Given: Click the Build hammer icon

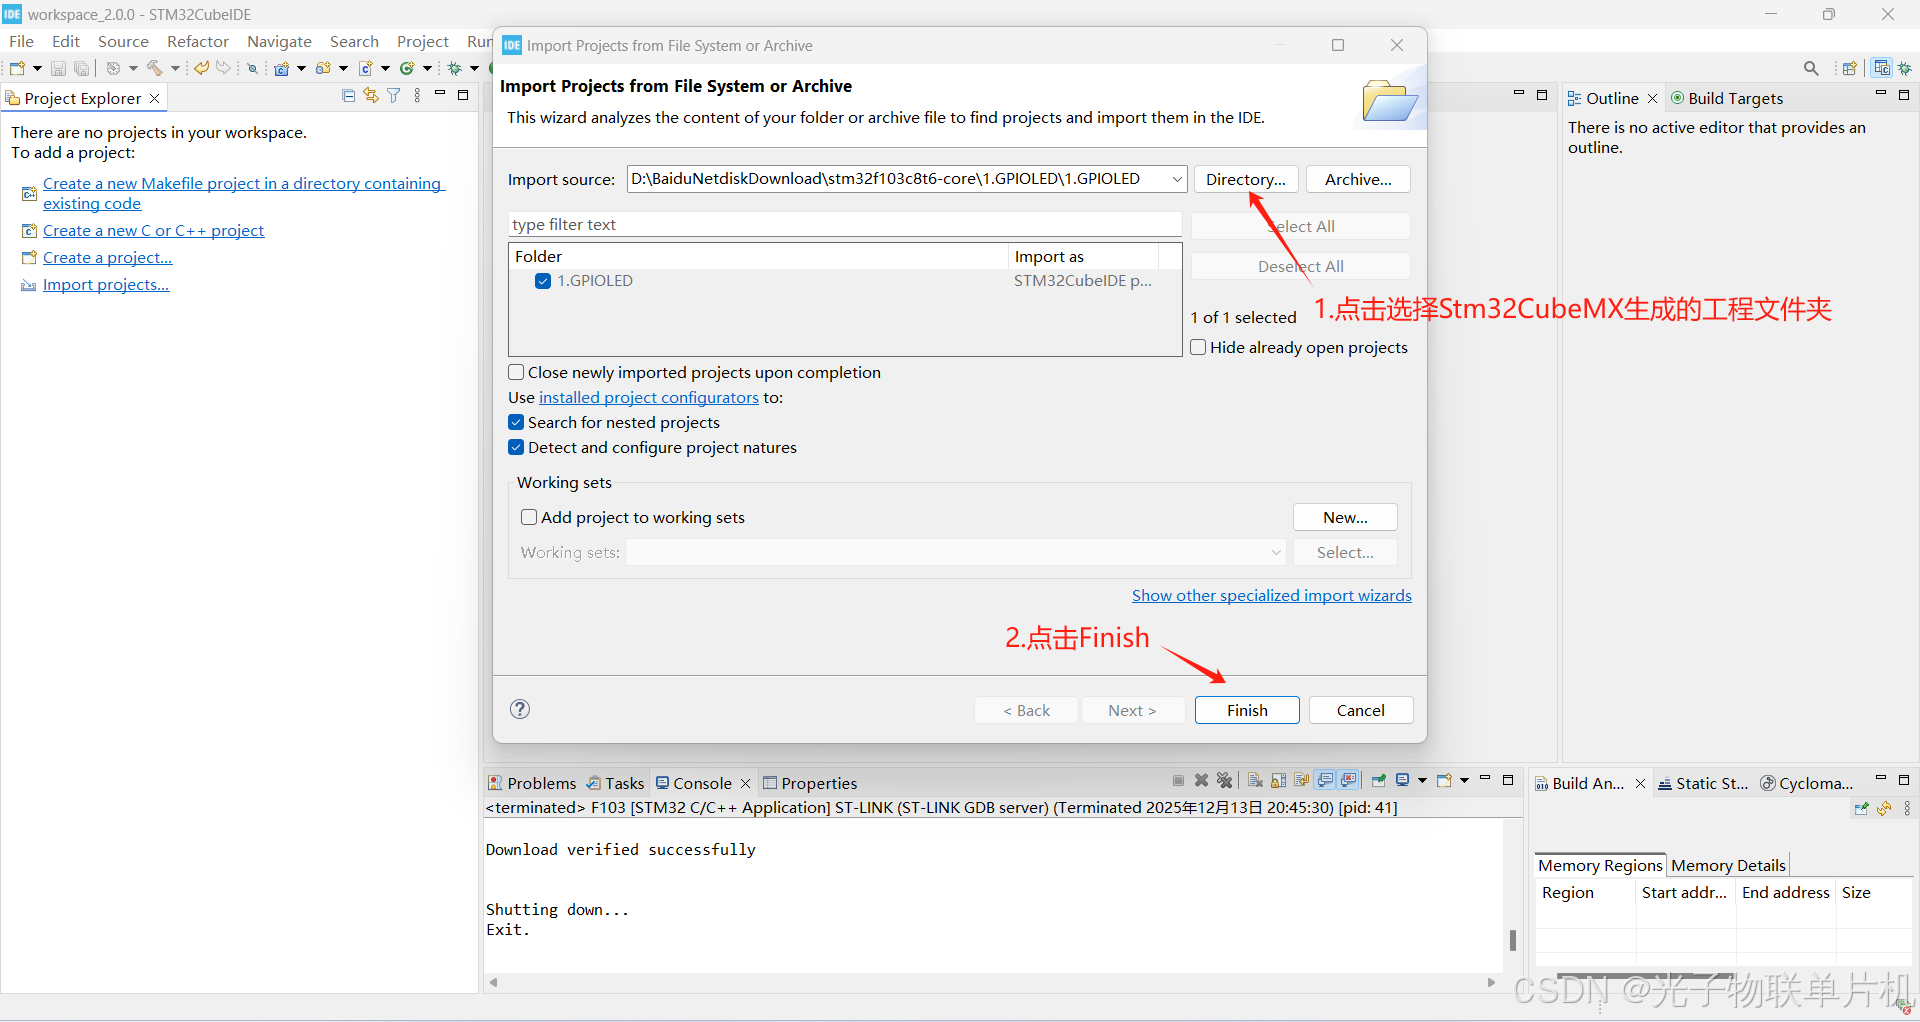Looking at the screenshot, I should (155, 68).
